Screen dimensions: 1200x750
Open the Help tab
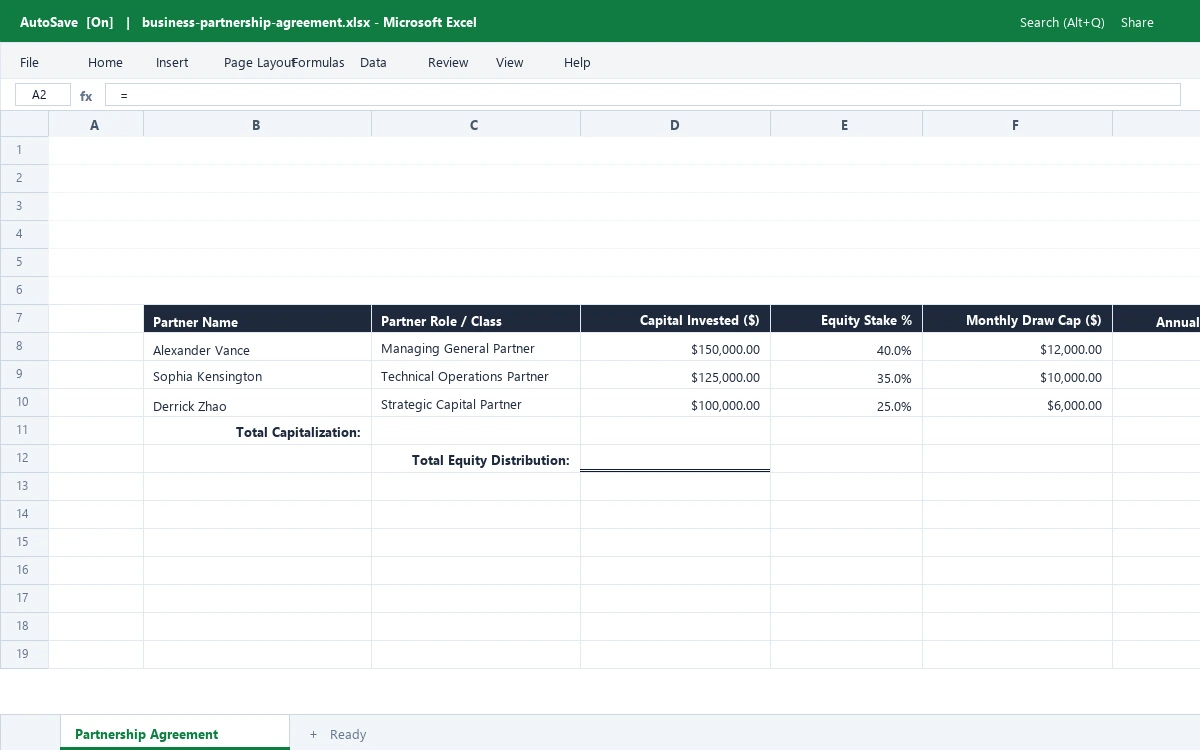click(x=577, y=62)
